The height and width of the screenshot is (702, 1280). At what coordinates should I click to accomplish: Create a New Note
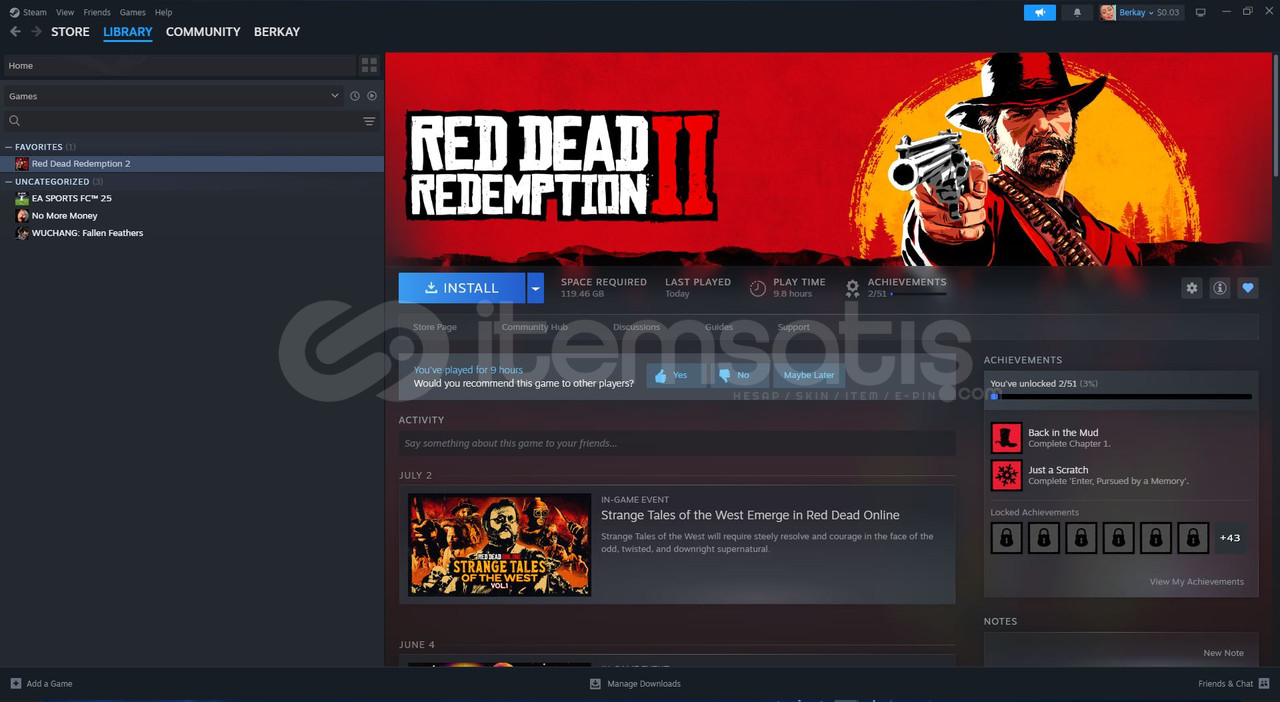tap(1223, 653)
